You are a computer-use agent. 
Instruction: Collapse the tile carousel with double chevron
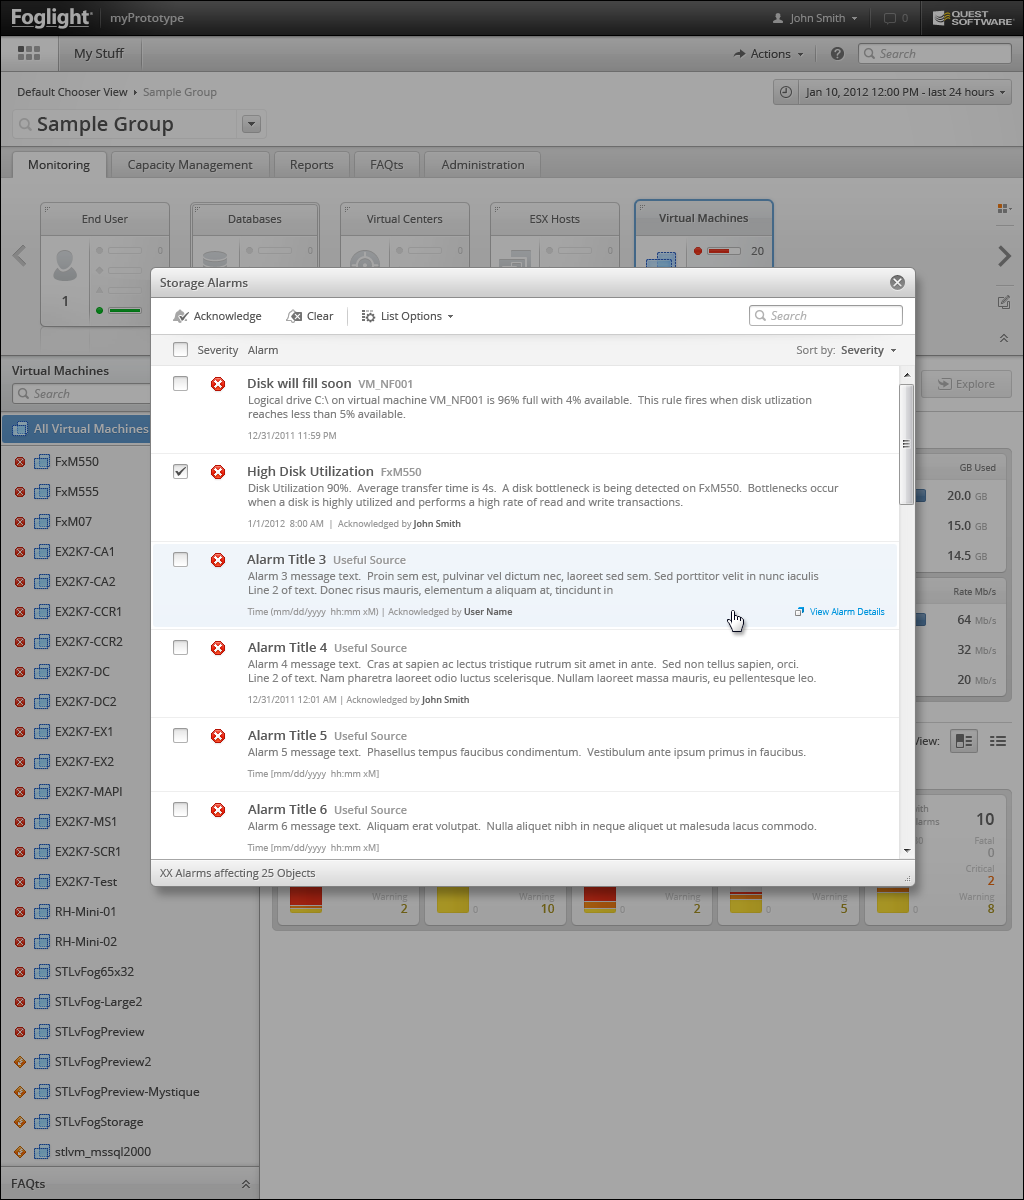tap(1004, 338)
